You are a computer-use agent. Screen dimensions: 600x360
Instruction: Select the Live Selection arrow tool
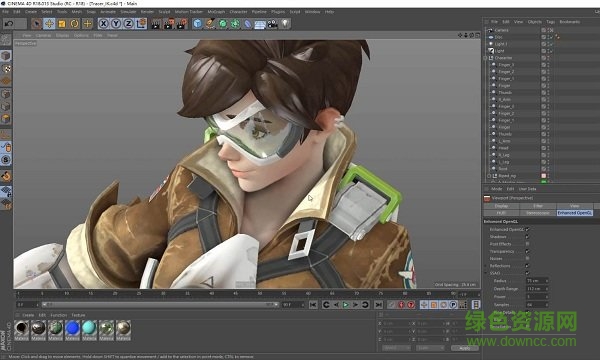[x=37, y=24]
